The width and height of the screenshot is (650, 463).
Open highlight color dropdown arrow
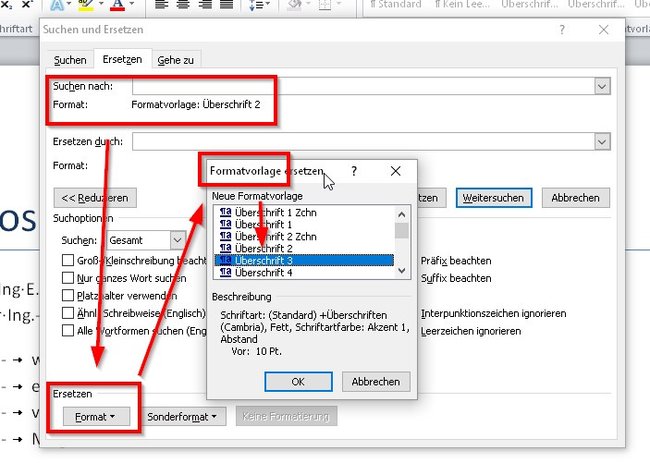click(x=101, y=4)
